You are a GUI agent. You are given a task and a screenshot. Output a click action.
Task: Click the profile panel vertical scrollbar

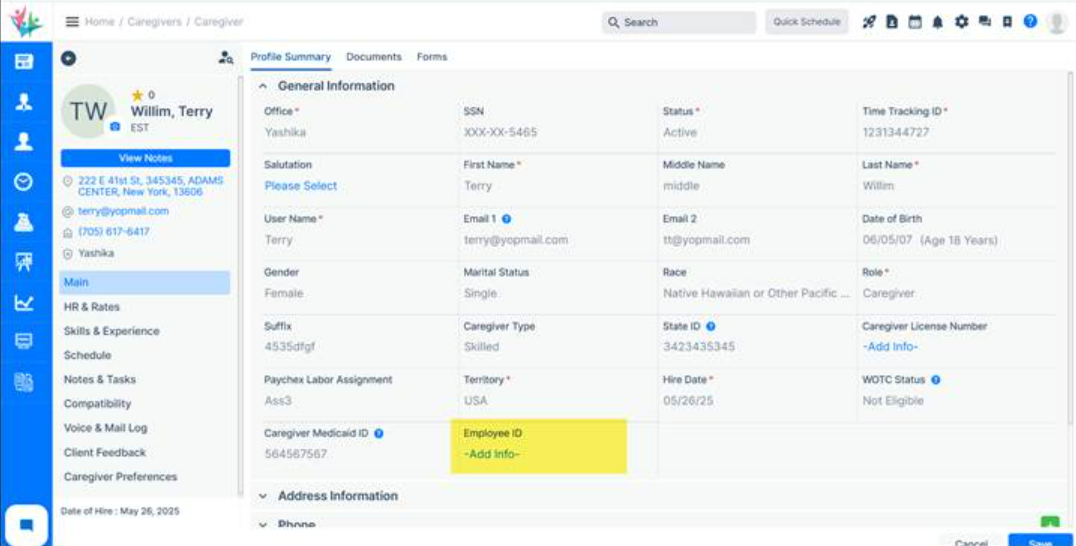(x=240, y=285)
